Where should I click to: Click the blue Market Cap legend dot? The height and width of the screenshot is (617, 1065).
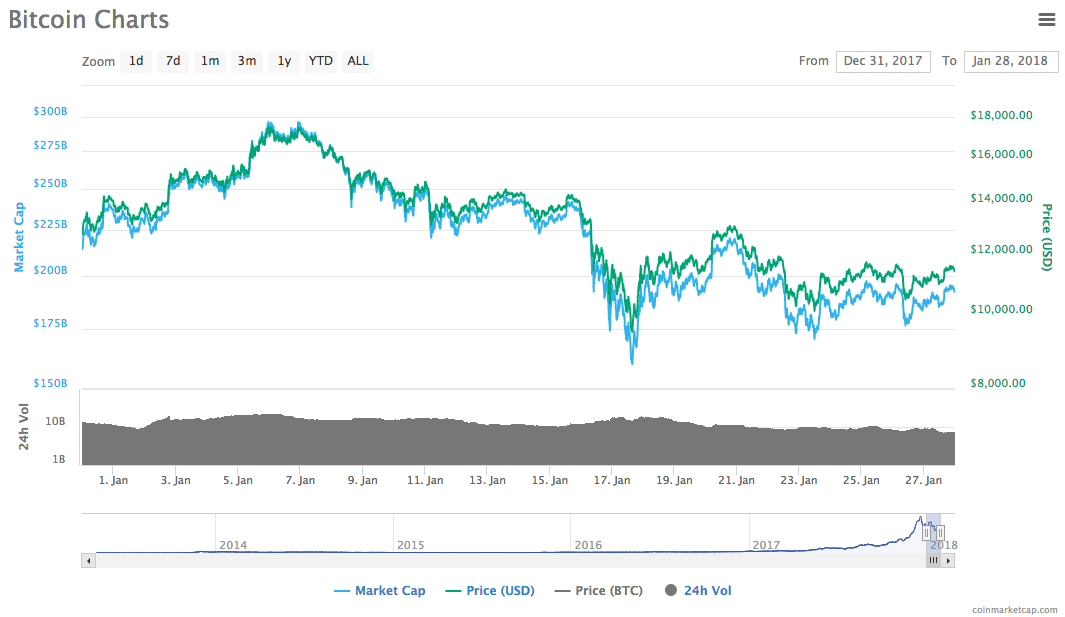coord(340,590)
